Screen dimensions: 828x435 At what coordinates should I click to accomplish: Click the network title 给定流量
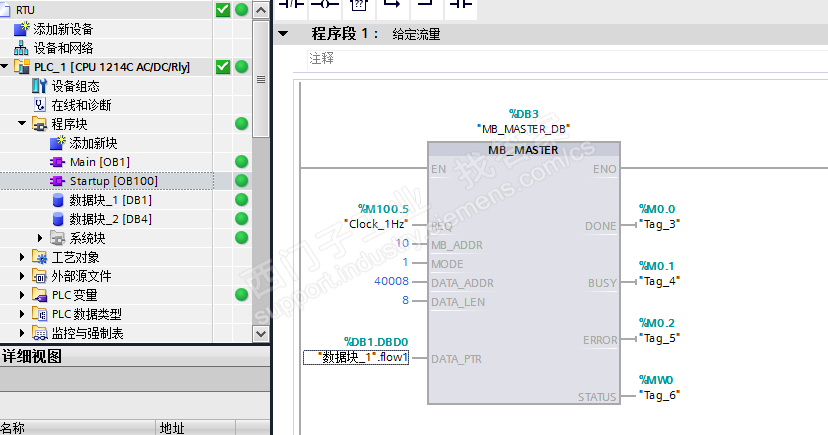[x=416, y=34]
